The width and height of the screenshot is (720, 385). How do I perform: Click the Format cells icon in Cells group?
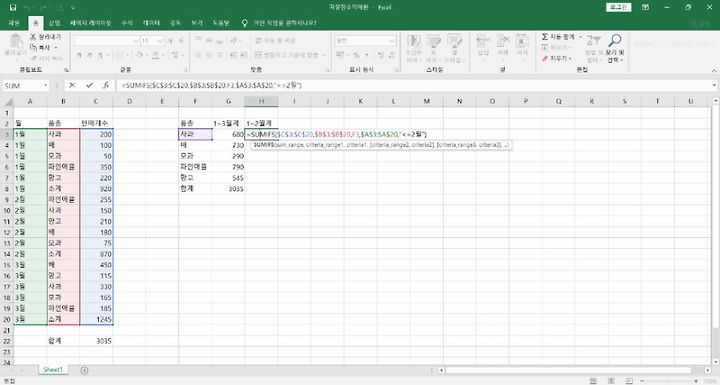[522, 41]
